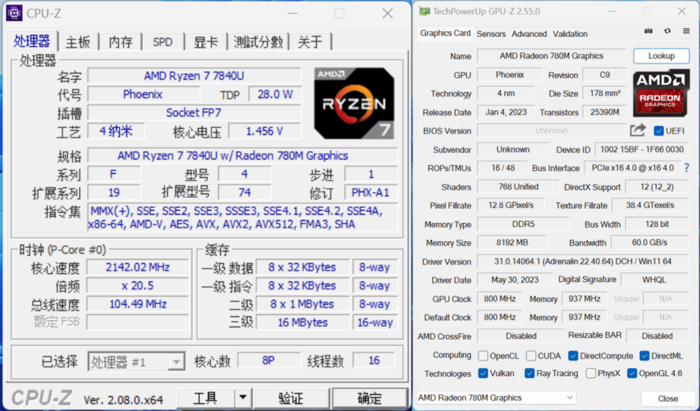Click the 核心速度 value 2142.02 MHz
This screenshot has width=700, height=411.
click(138, 267)
